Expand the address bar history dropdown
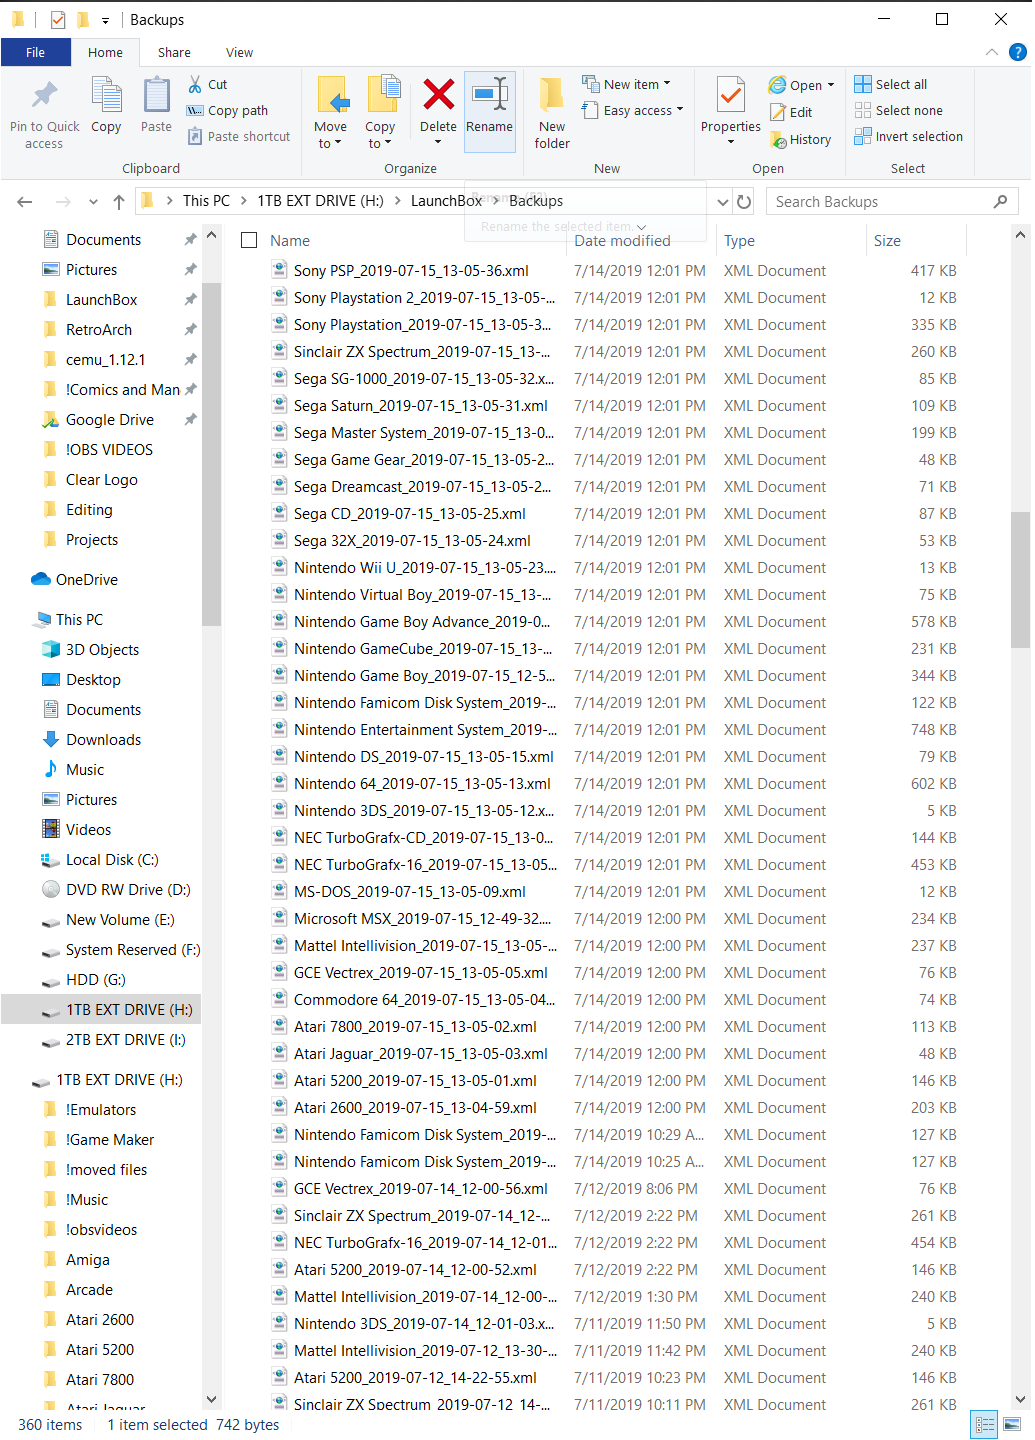Viewport: 1035px width, 1440px height. click(723, 202)
